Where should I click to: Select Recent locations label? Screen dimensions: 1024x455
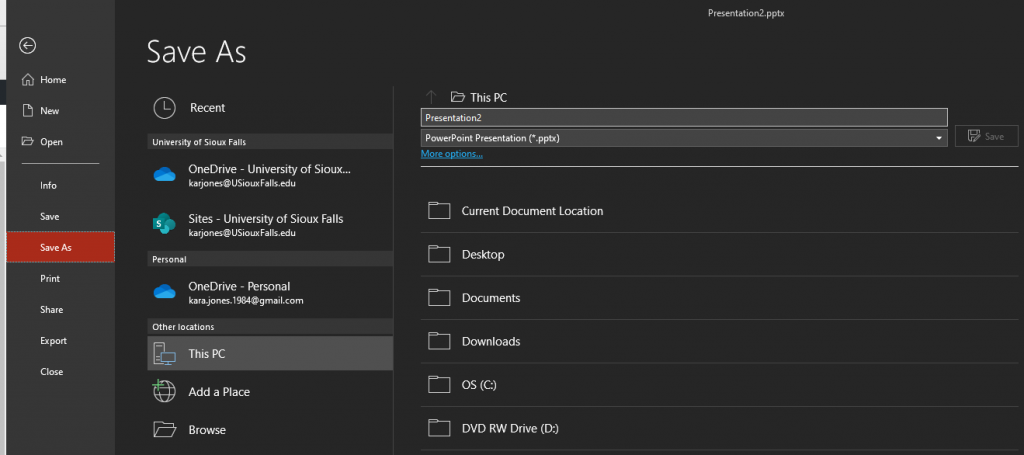(208, 108)
